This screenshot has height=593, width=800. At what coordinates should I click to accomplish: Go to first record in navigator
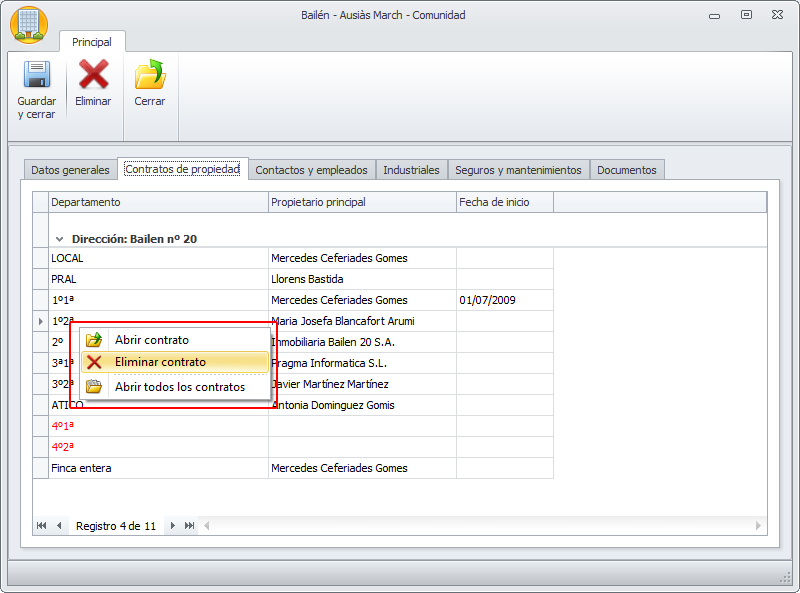[42, 526]
